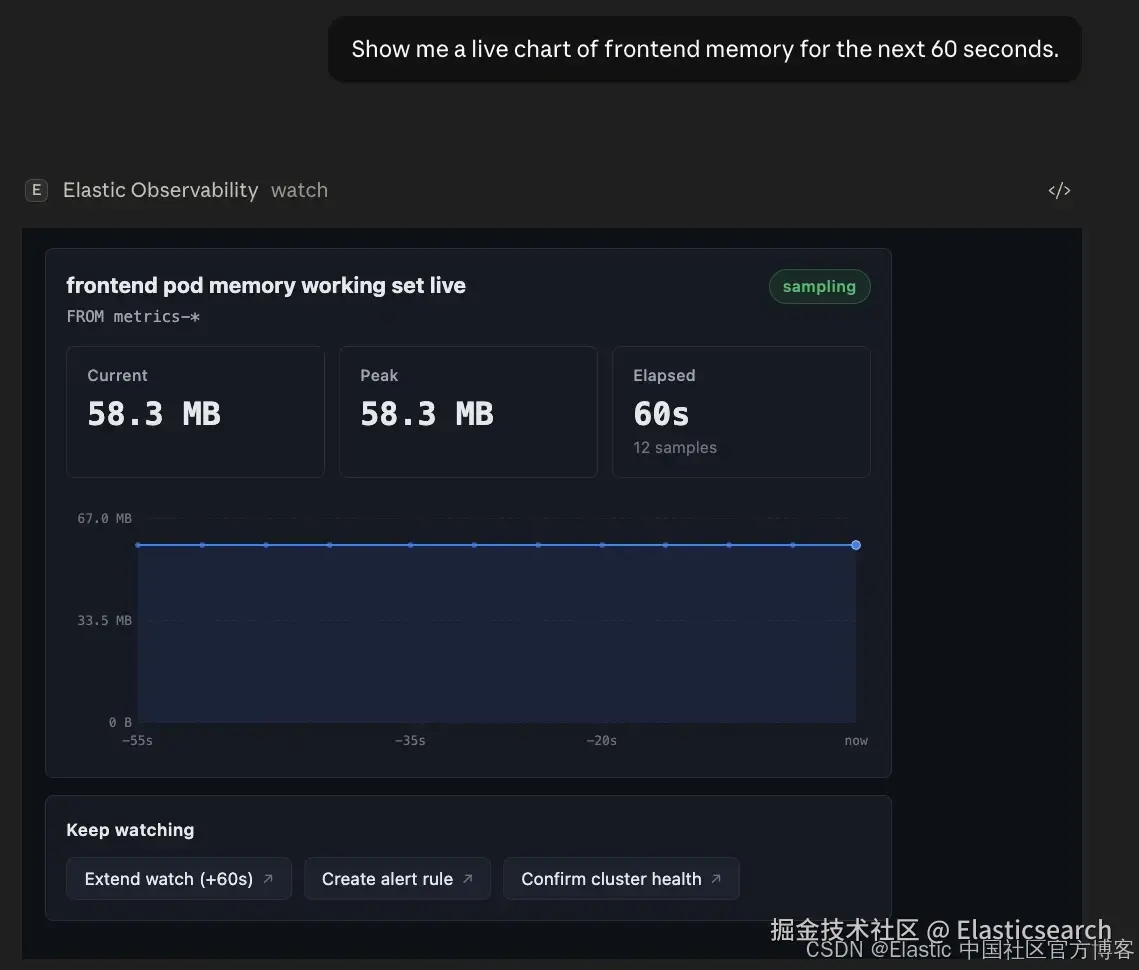Click the "now" marker on the time axis
The height and width of the screenshot is (970, 1139).
pyautogui.click(x=856, y=741)
